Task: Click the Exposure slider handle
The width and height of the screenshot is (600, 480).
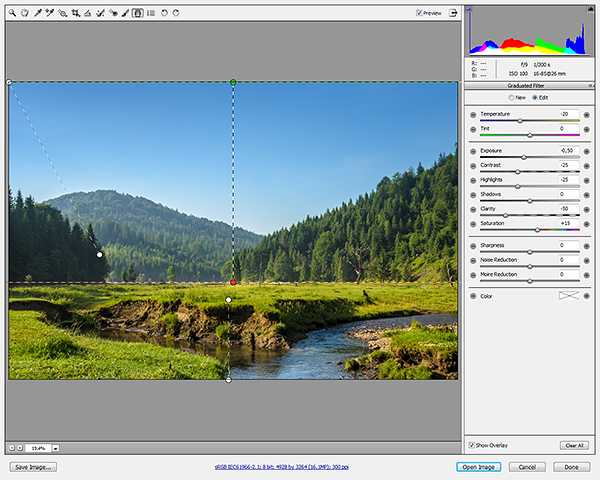Action: (524, 157)
